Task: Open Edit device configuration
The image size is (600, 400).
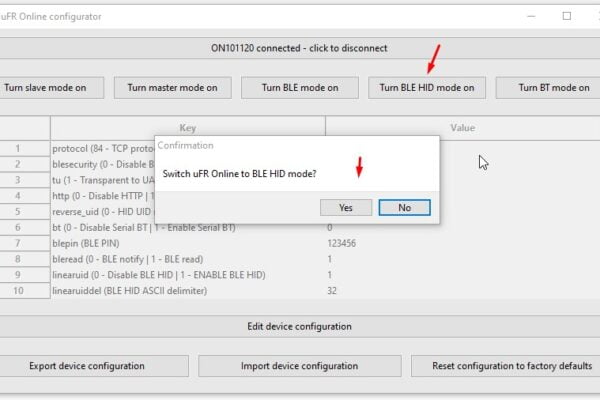Action: click(x=299, y=327)
